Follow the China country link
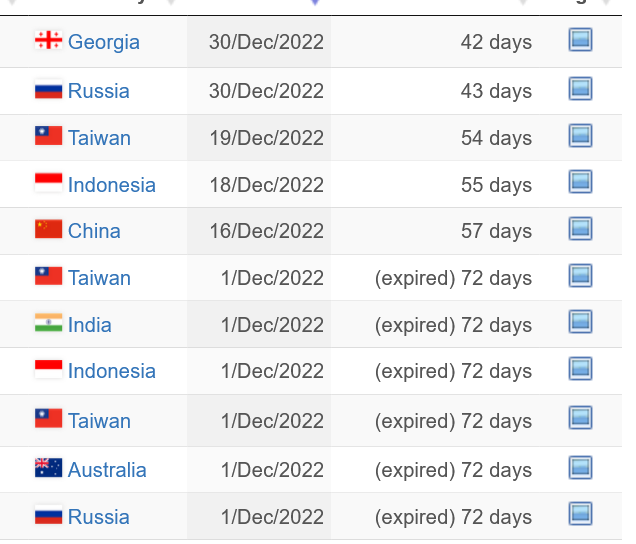This screenshot has width=636, height=544. coord(94,231)
